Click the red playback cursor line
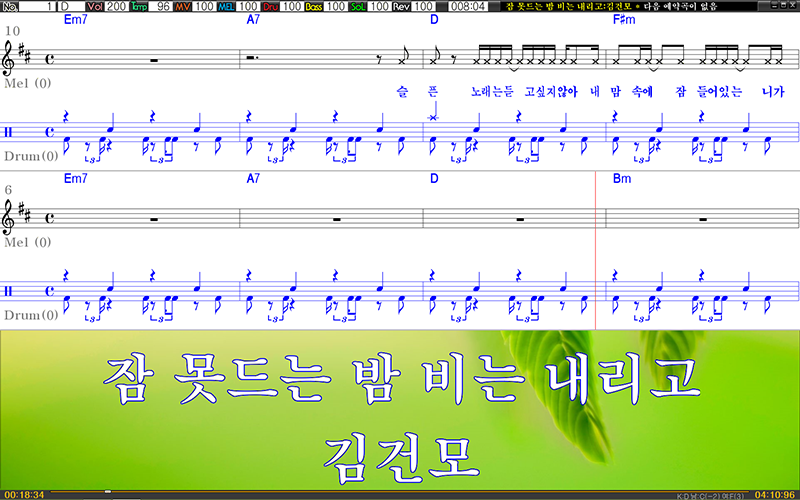The width and height of the screenshot is (800, 500). coord(595,250)
